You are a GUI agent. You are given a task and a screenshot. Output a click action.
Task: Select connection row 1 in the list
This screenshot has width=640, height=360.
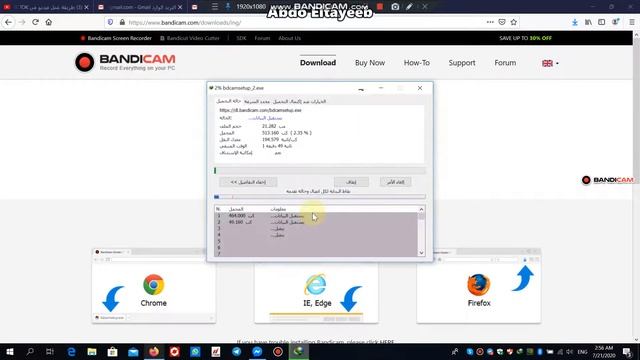tap(316, 216)
